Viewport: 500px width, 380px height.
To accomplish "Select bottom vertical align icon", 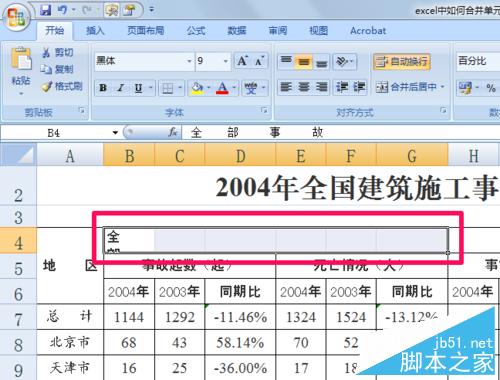I will click(321, 61).
